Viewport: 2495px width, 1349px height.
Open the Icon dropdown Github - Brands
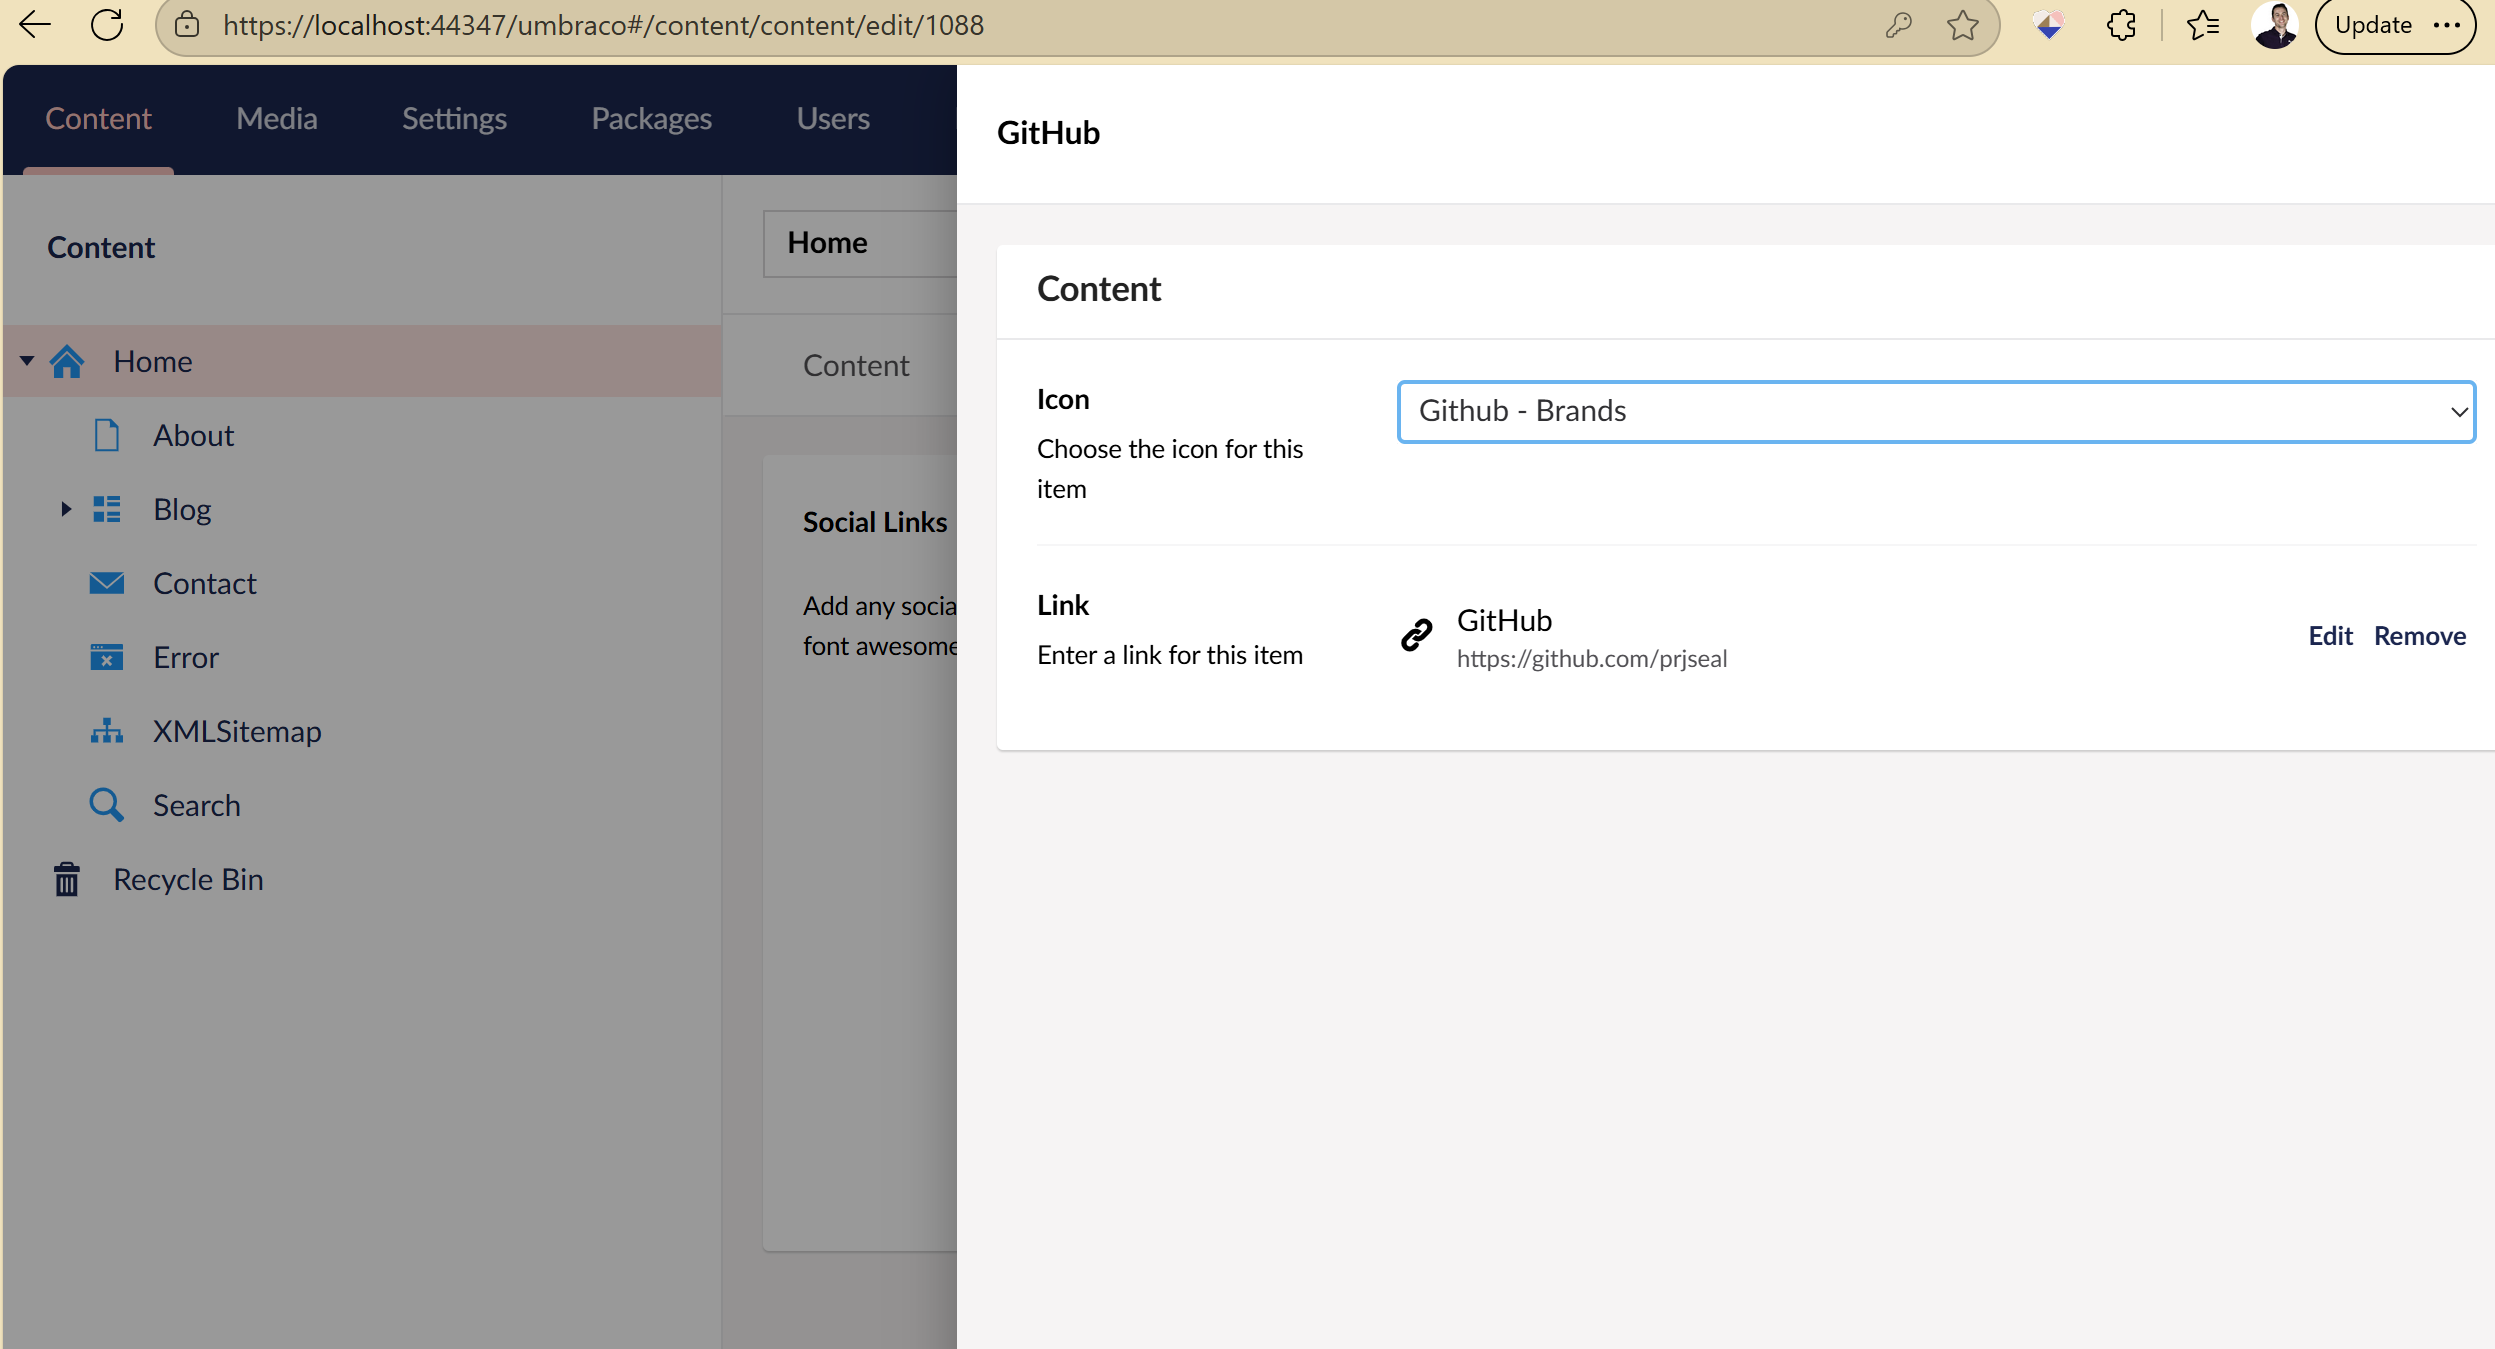point(1935,411)
